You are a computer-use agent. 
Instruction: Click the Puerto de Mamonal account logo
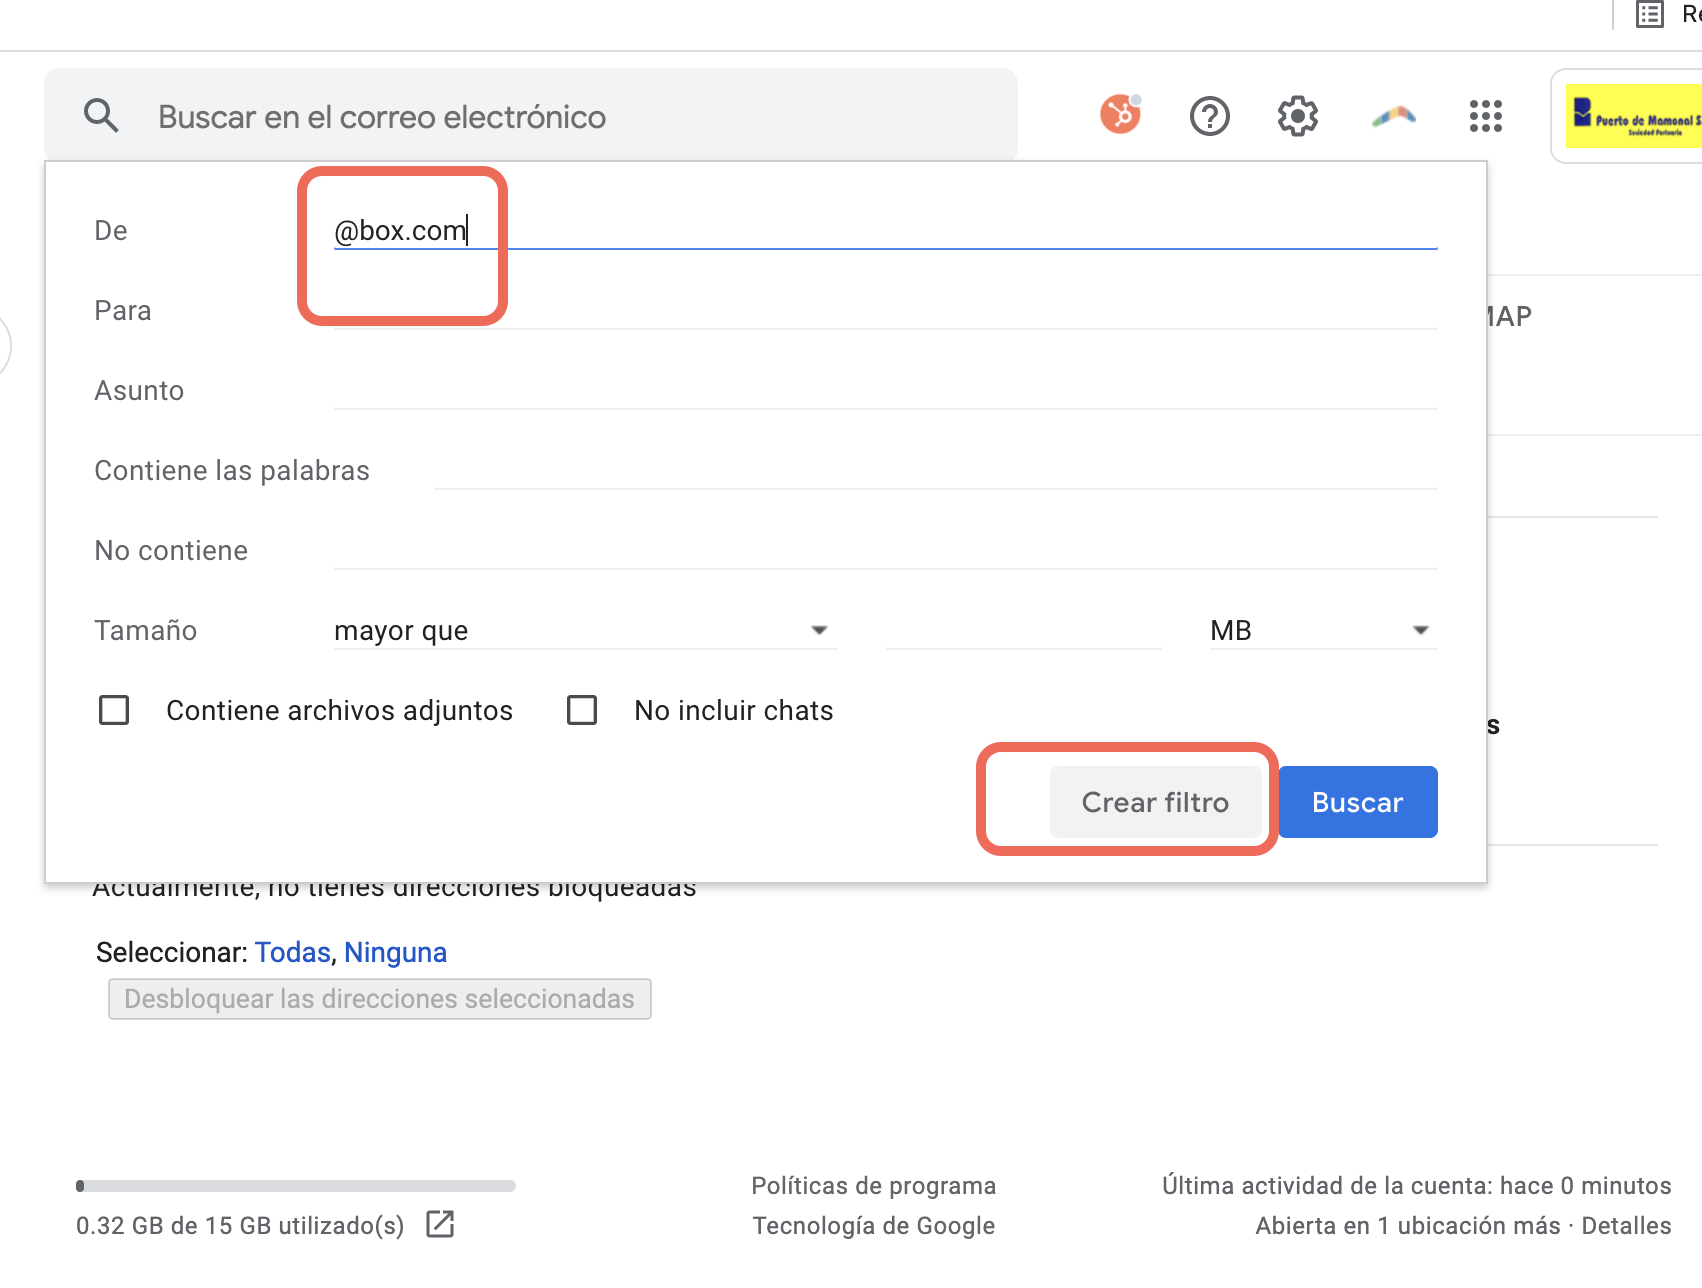click(x=1634, y=116)
